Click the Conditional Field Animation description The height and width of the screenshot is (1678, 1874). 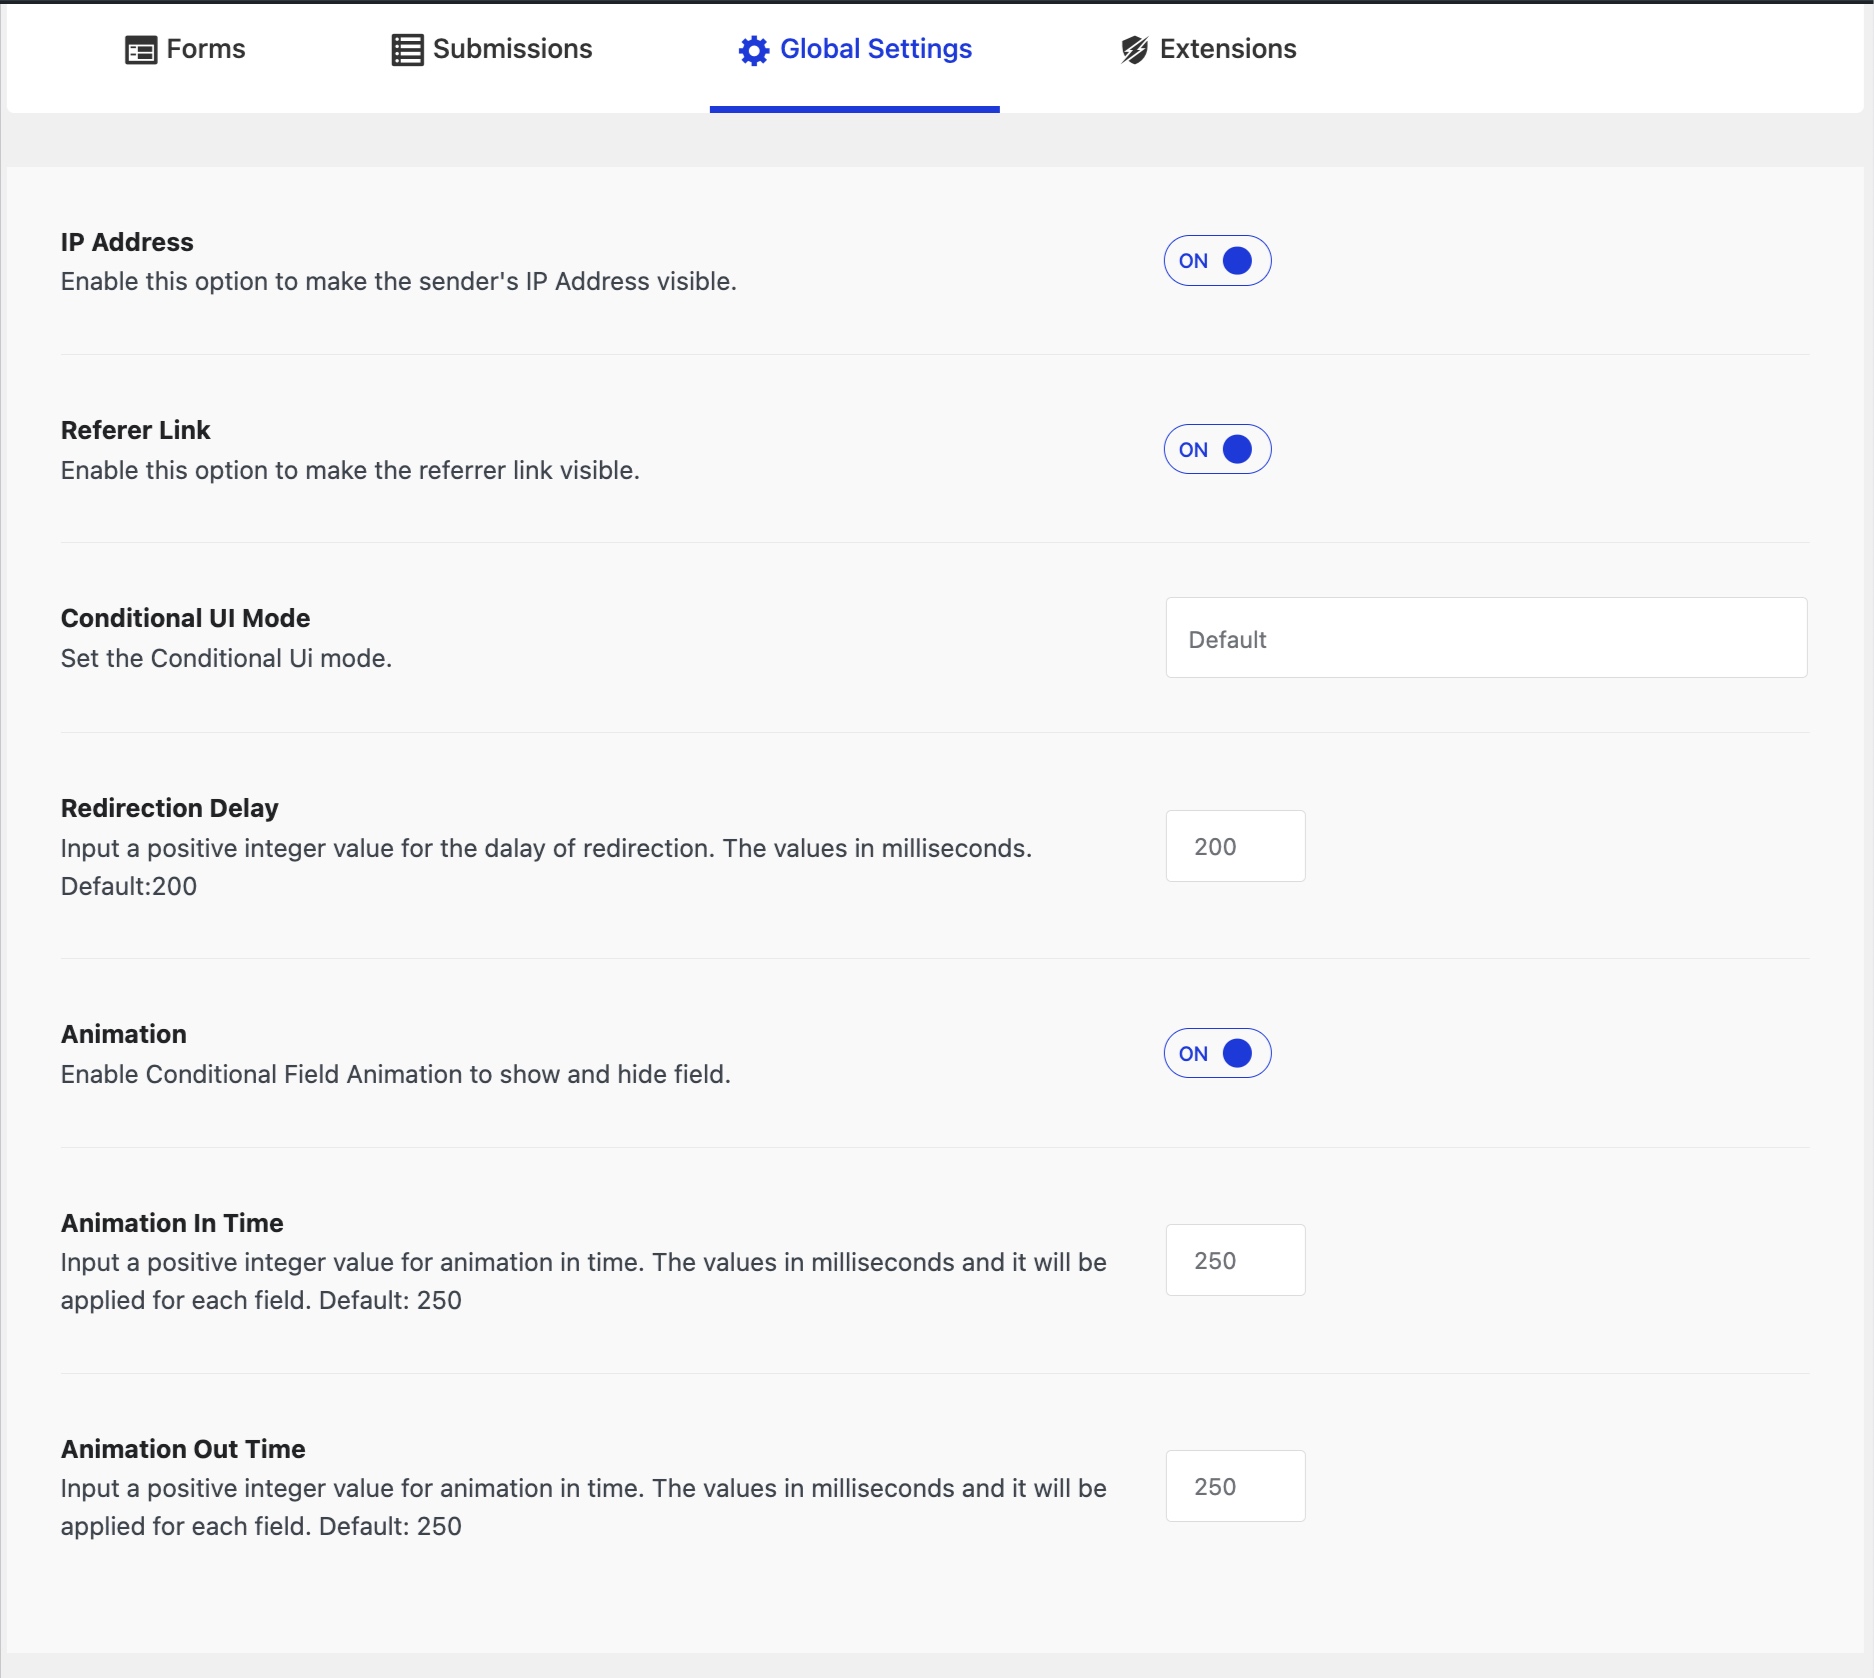coord(395,1074)
